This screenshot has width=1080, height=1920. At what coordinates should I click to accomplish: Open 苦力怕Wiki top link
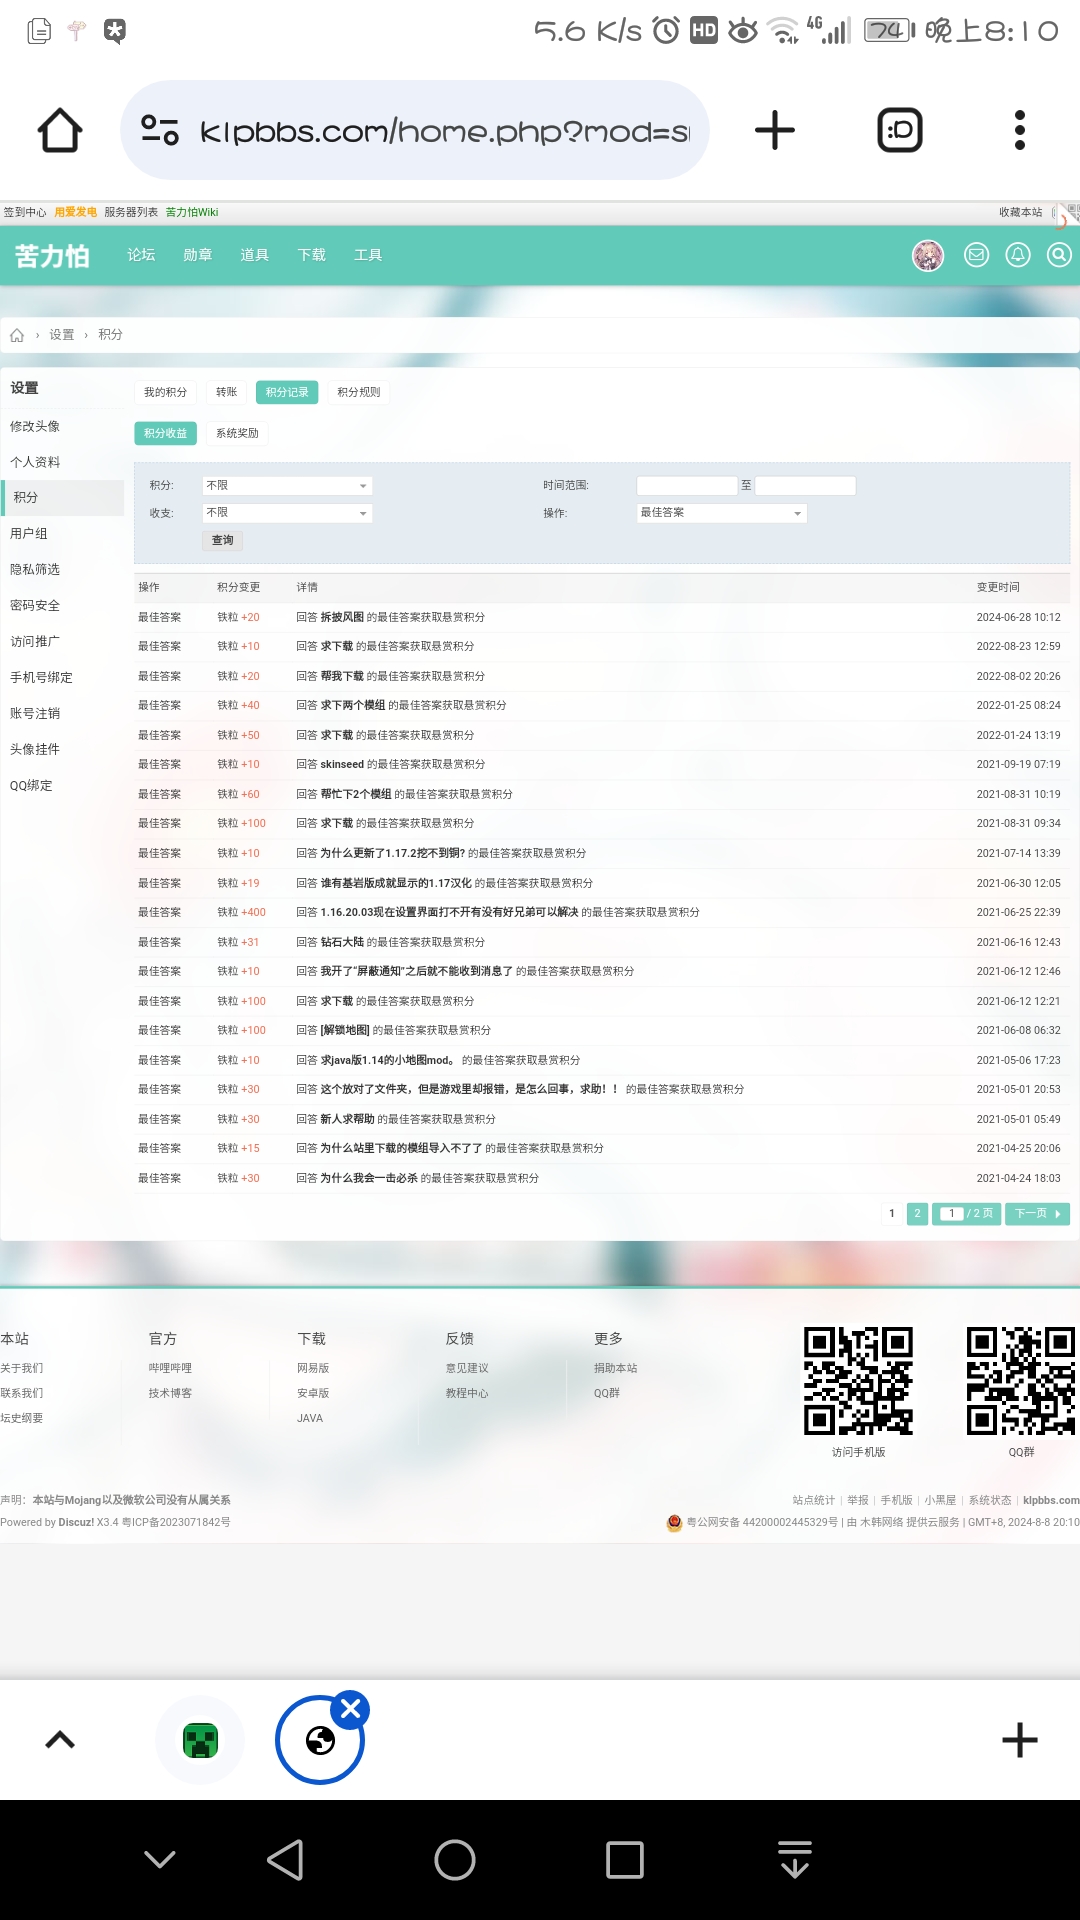point(192,212)
